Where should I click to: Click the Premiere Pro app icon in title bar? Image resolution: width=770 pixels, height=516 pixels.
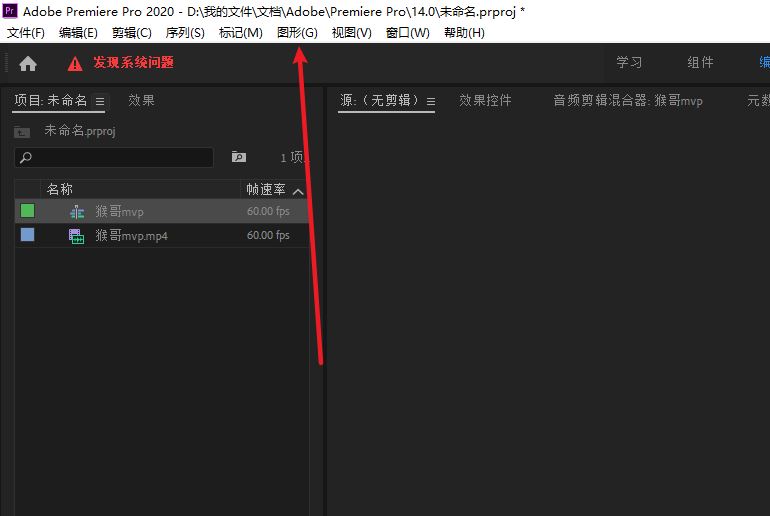pyautogui.click(x=10, y=11)
